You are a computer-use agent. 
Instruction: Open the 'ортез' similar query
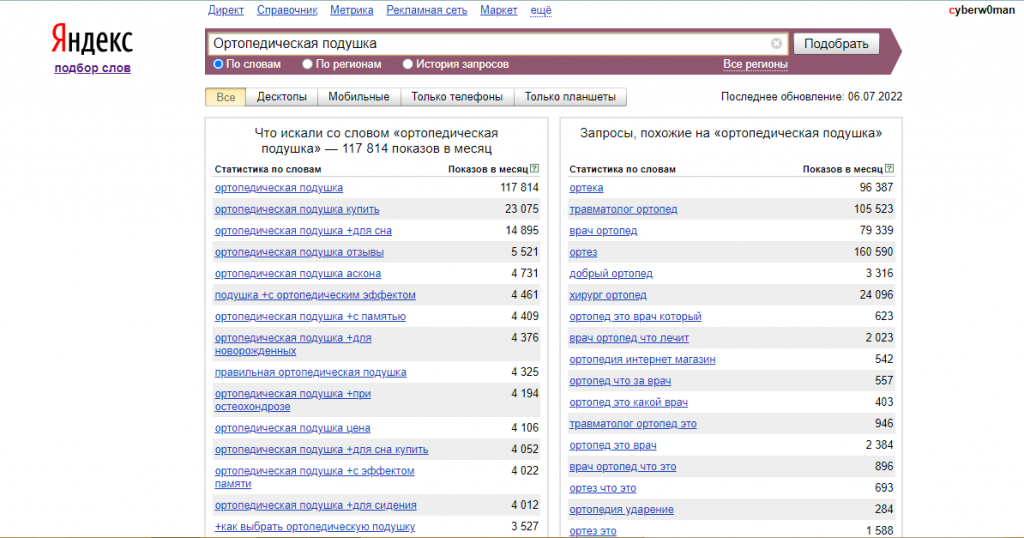[583, 252]
